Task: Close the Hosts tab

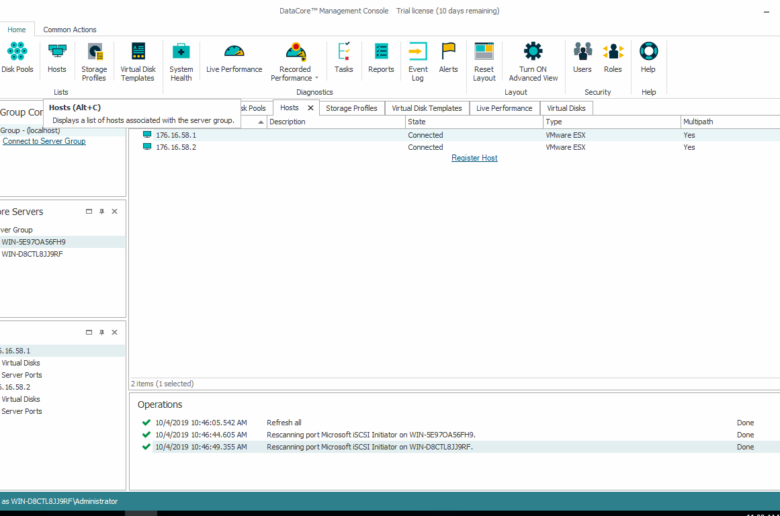Action: pos(310,108)
